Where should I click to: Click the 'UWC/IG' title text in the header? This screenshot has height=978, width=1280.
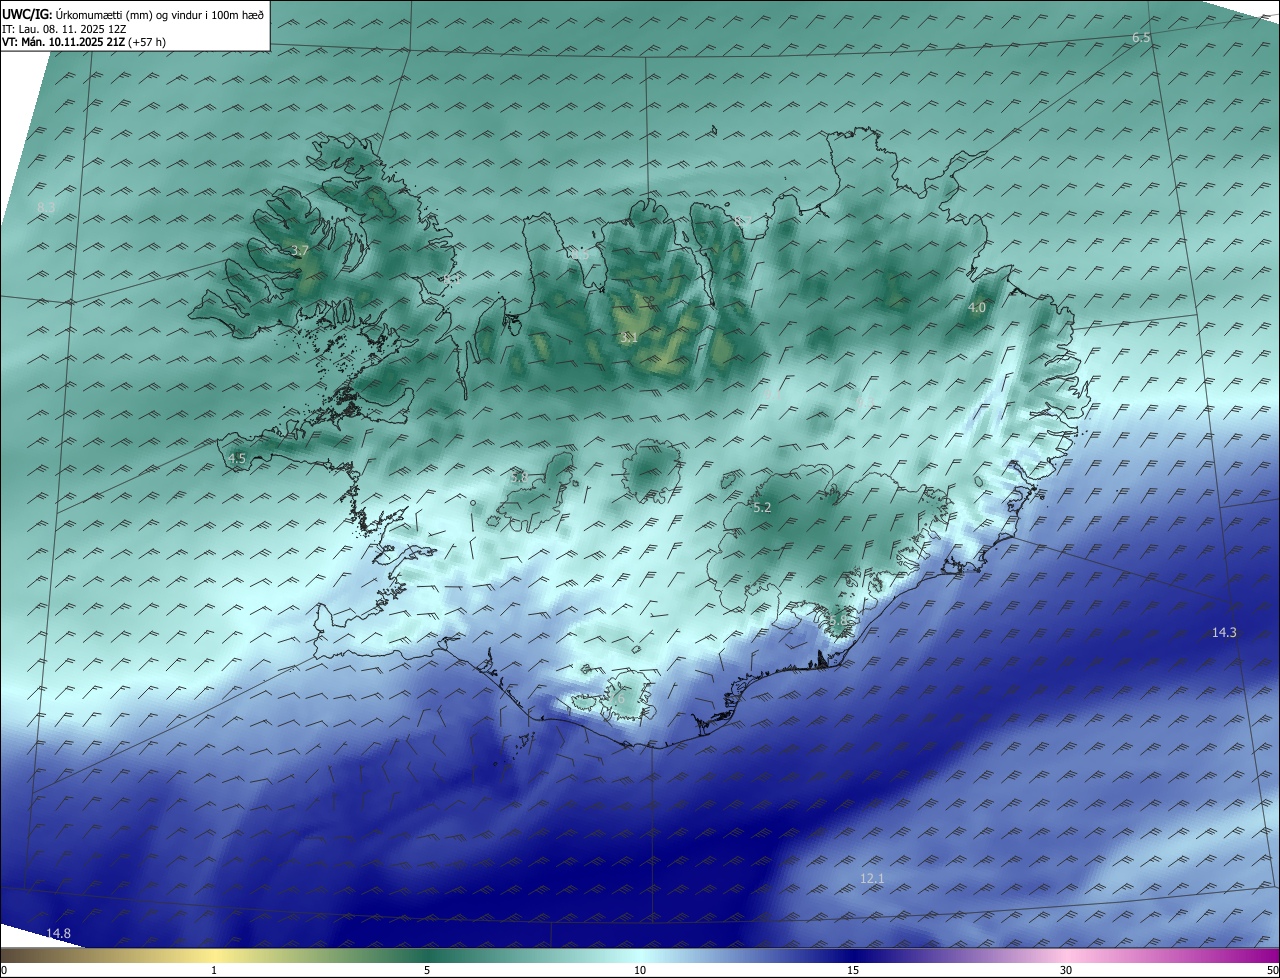[x=27, y=14]
